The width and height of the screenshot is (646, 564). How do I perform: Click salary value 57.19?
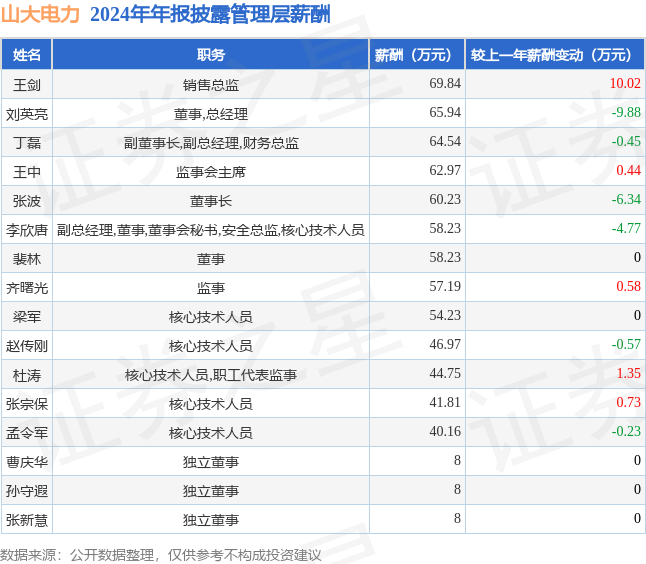pyautogui.click(x=445, y=286)
